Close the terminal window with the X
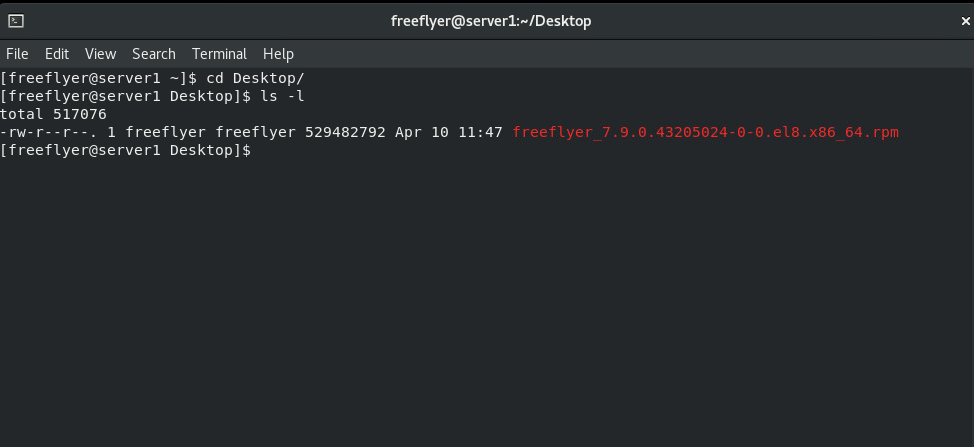974x447 pixels. coord(965,21)
